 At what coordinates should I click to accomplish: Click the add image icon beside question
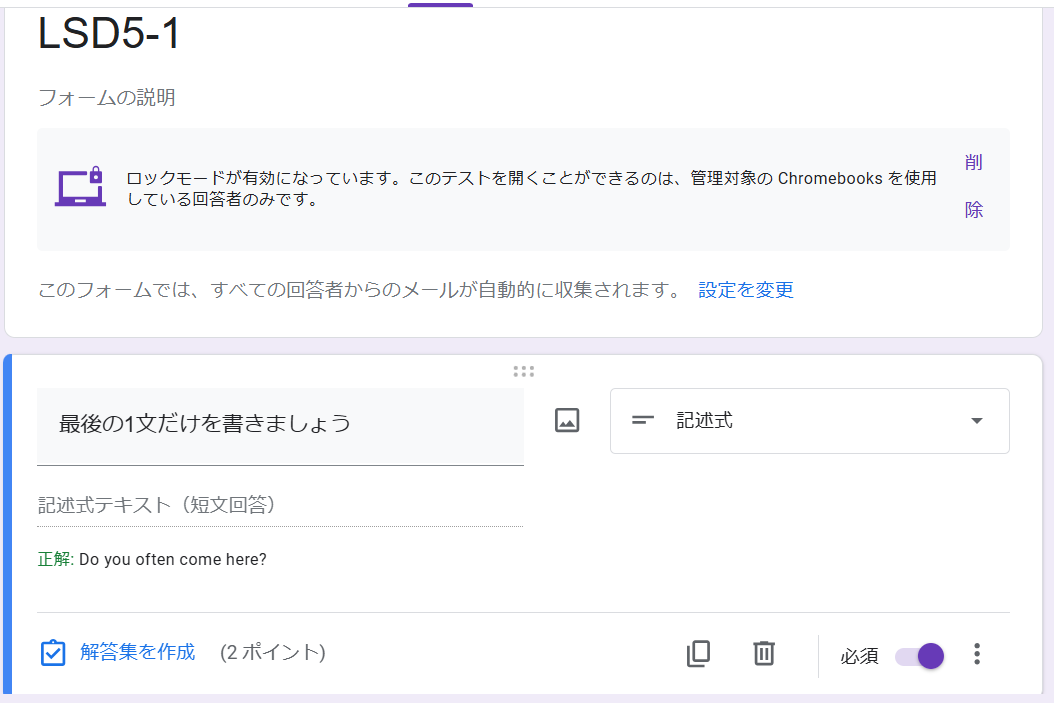click(567, 421)
